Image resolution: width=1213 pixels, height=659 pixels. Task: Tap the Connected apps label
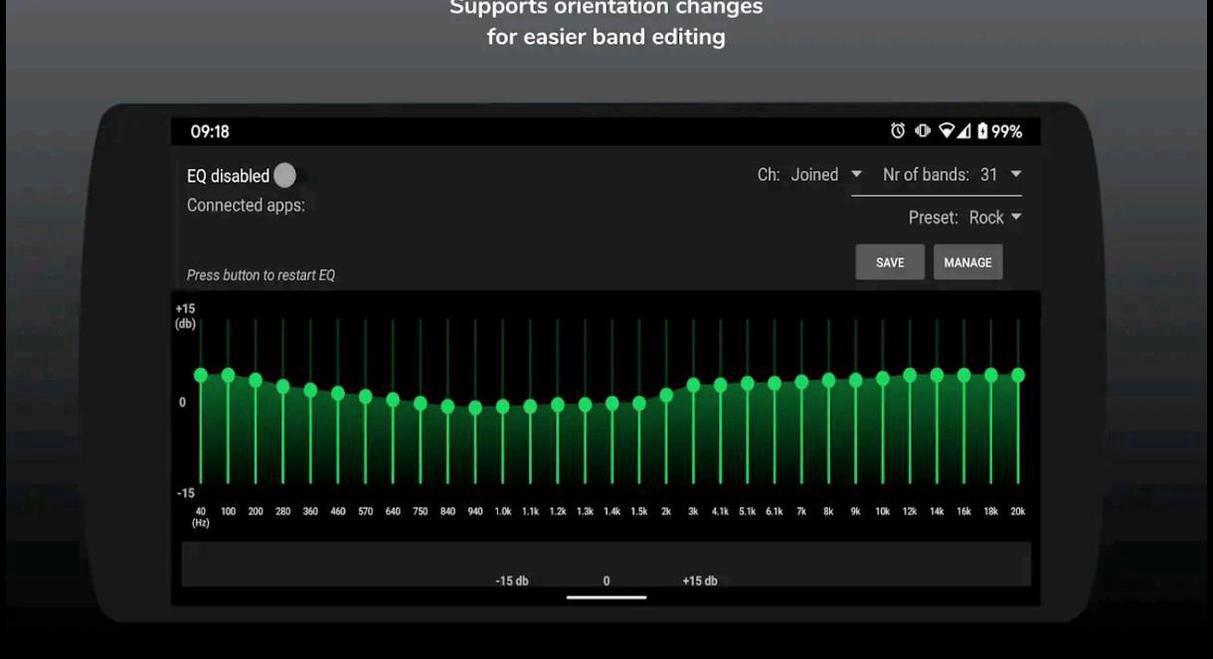(x=245, y=204)
